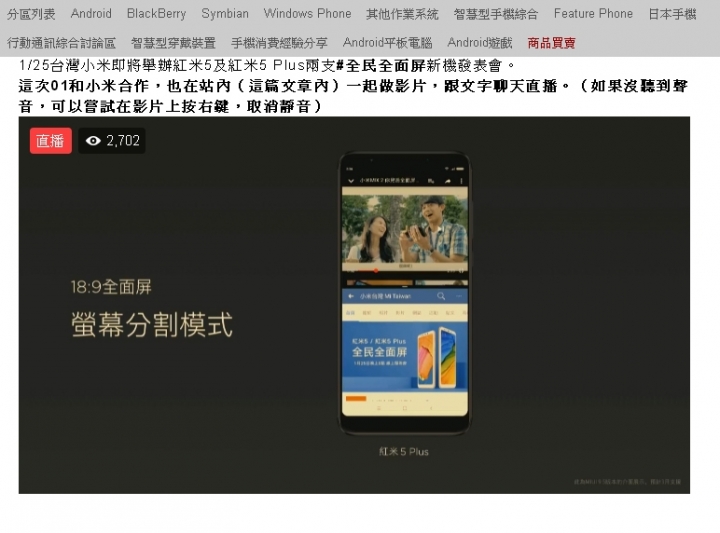Open the Android平板電腦 section

tap(388, 43)
